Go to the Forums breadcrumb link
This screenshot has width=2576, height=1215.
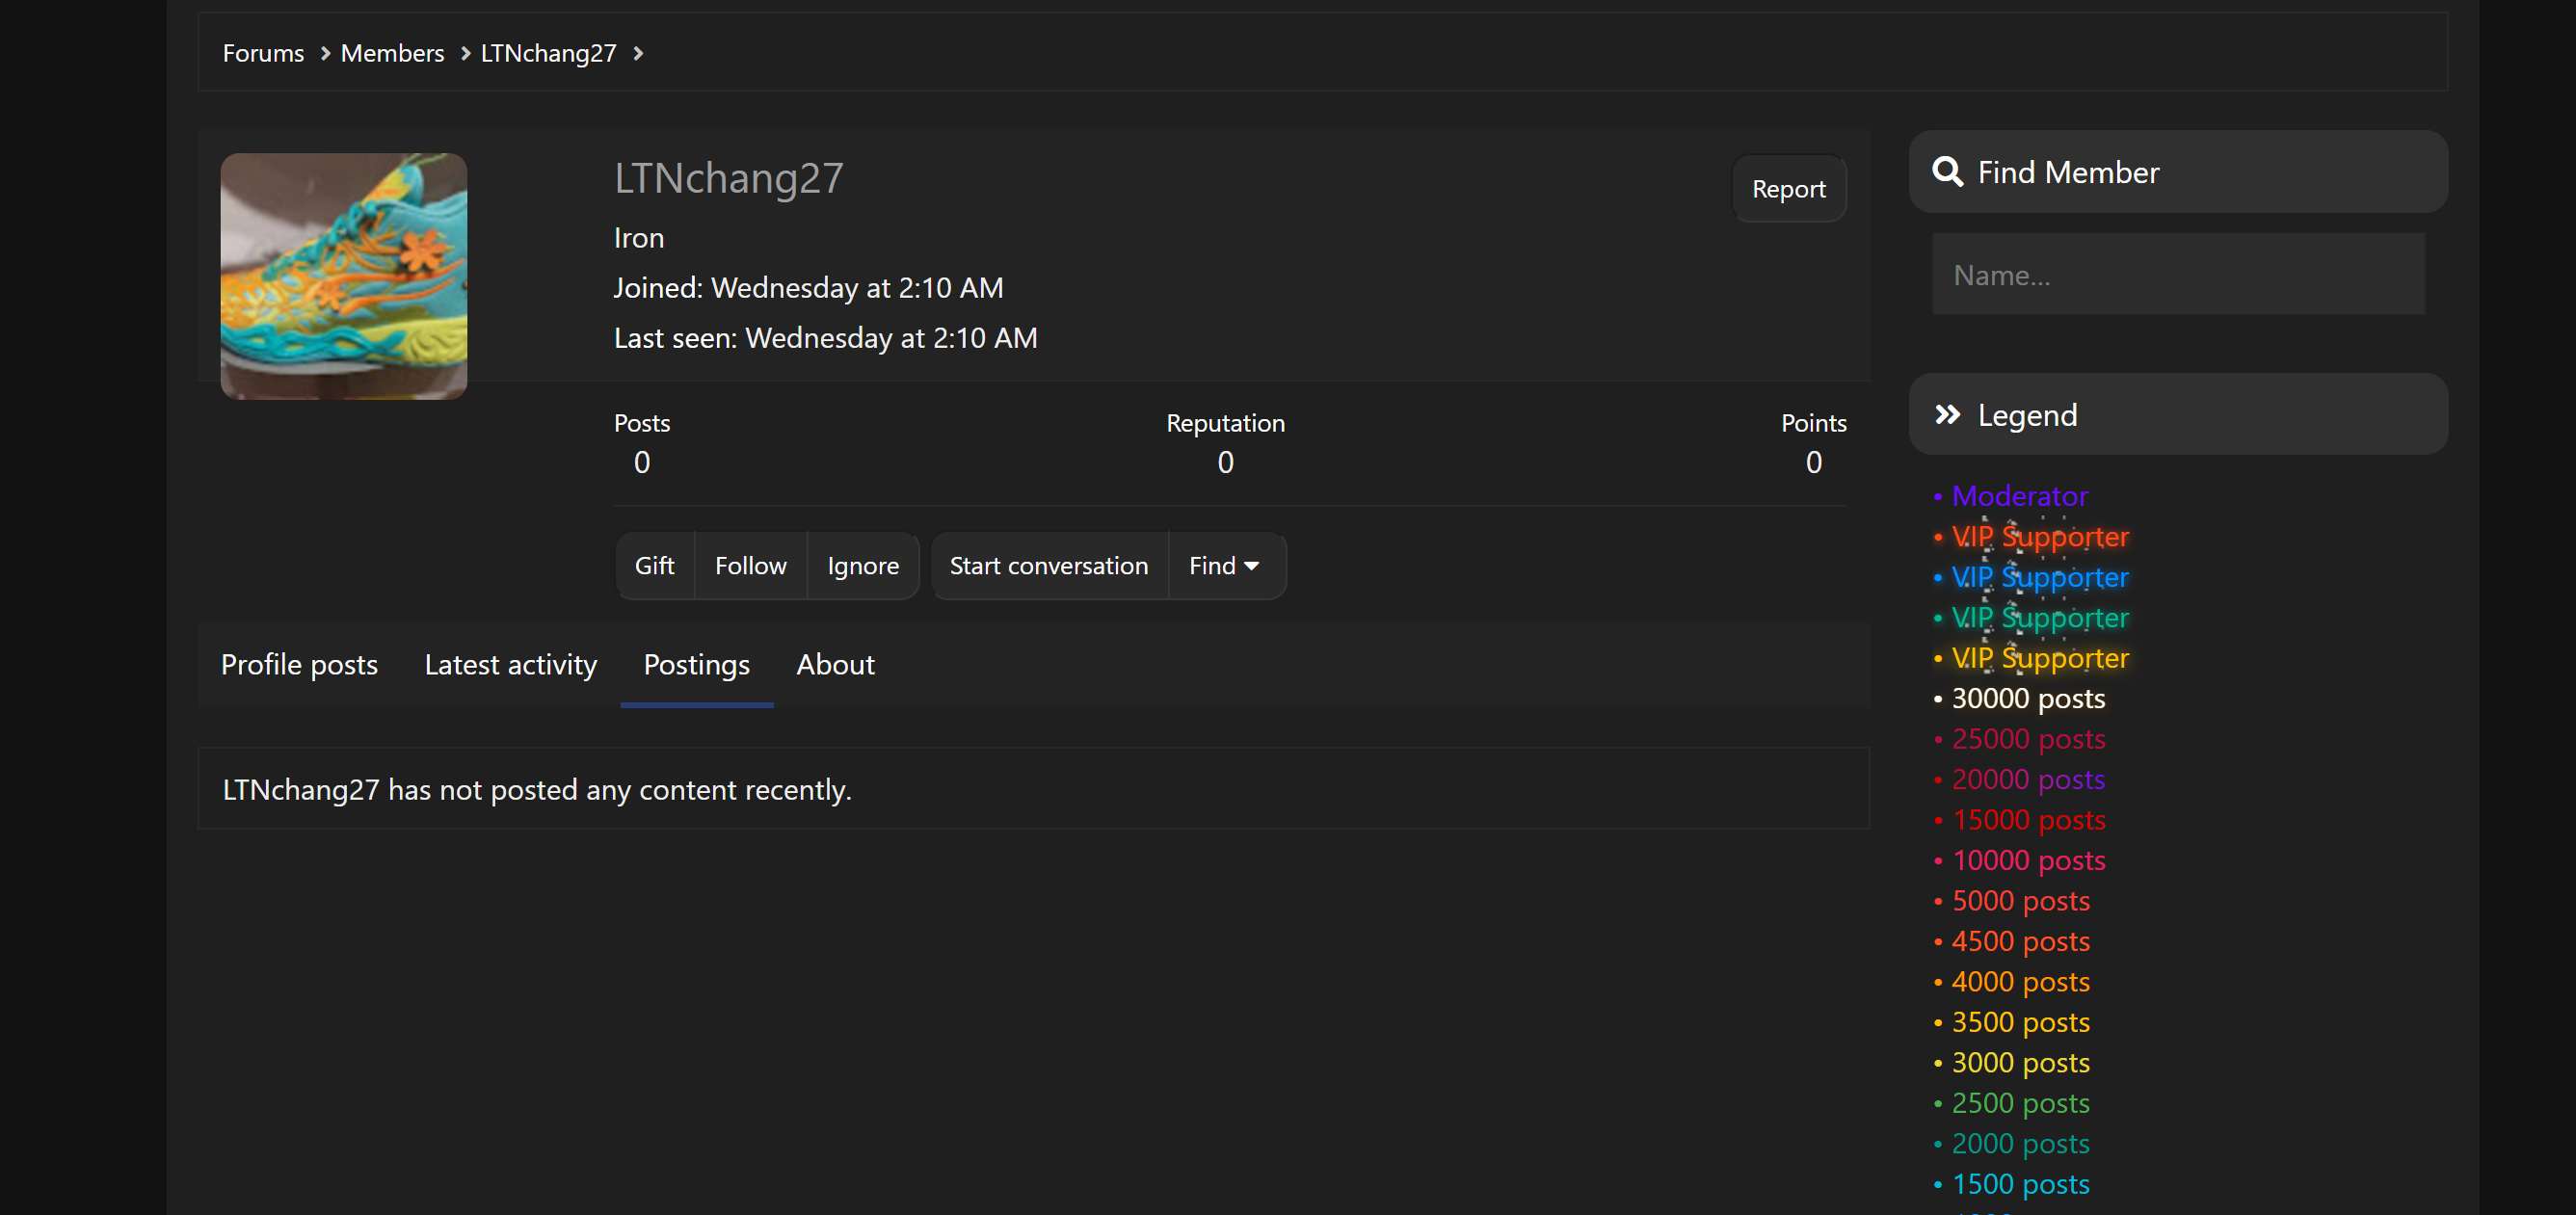(x=263, y=53)
